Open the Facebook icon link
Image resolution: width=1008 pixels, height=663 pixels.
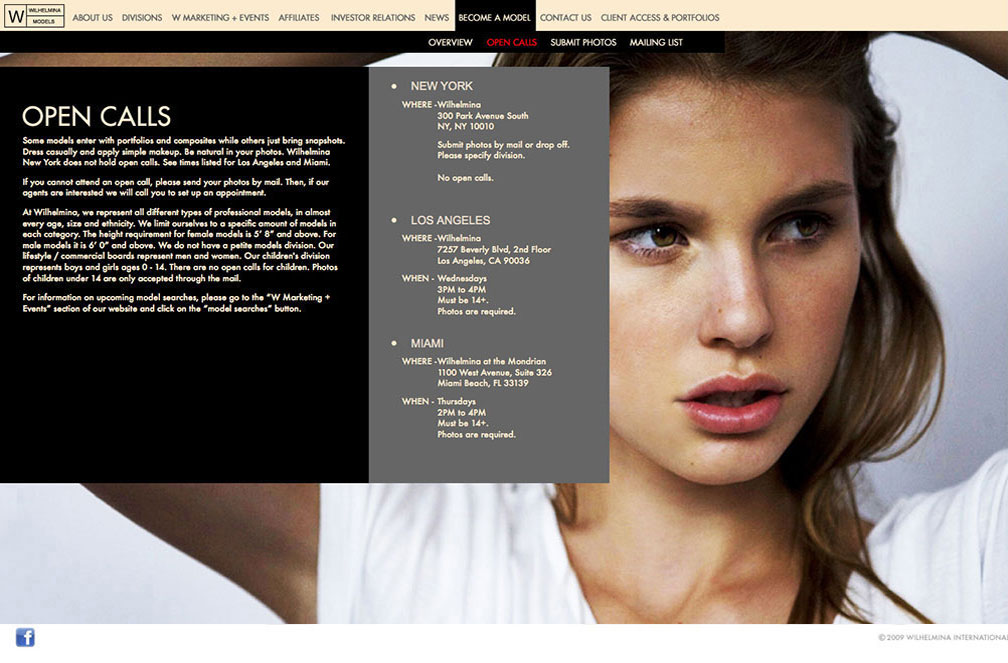[25, 637]
